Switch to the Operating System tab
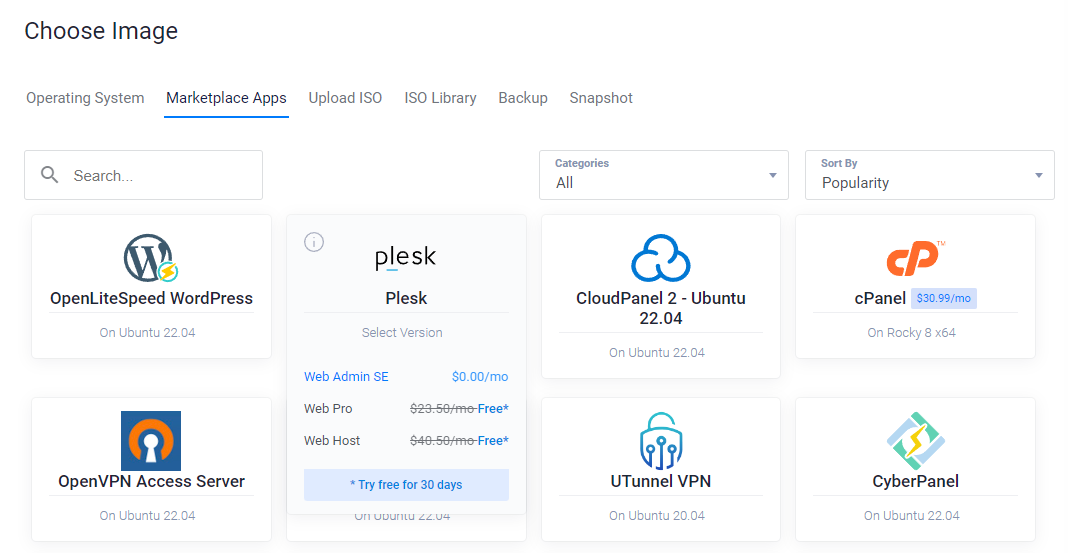This screenshot has height=553, width=1068. (85, 98)
